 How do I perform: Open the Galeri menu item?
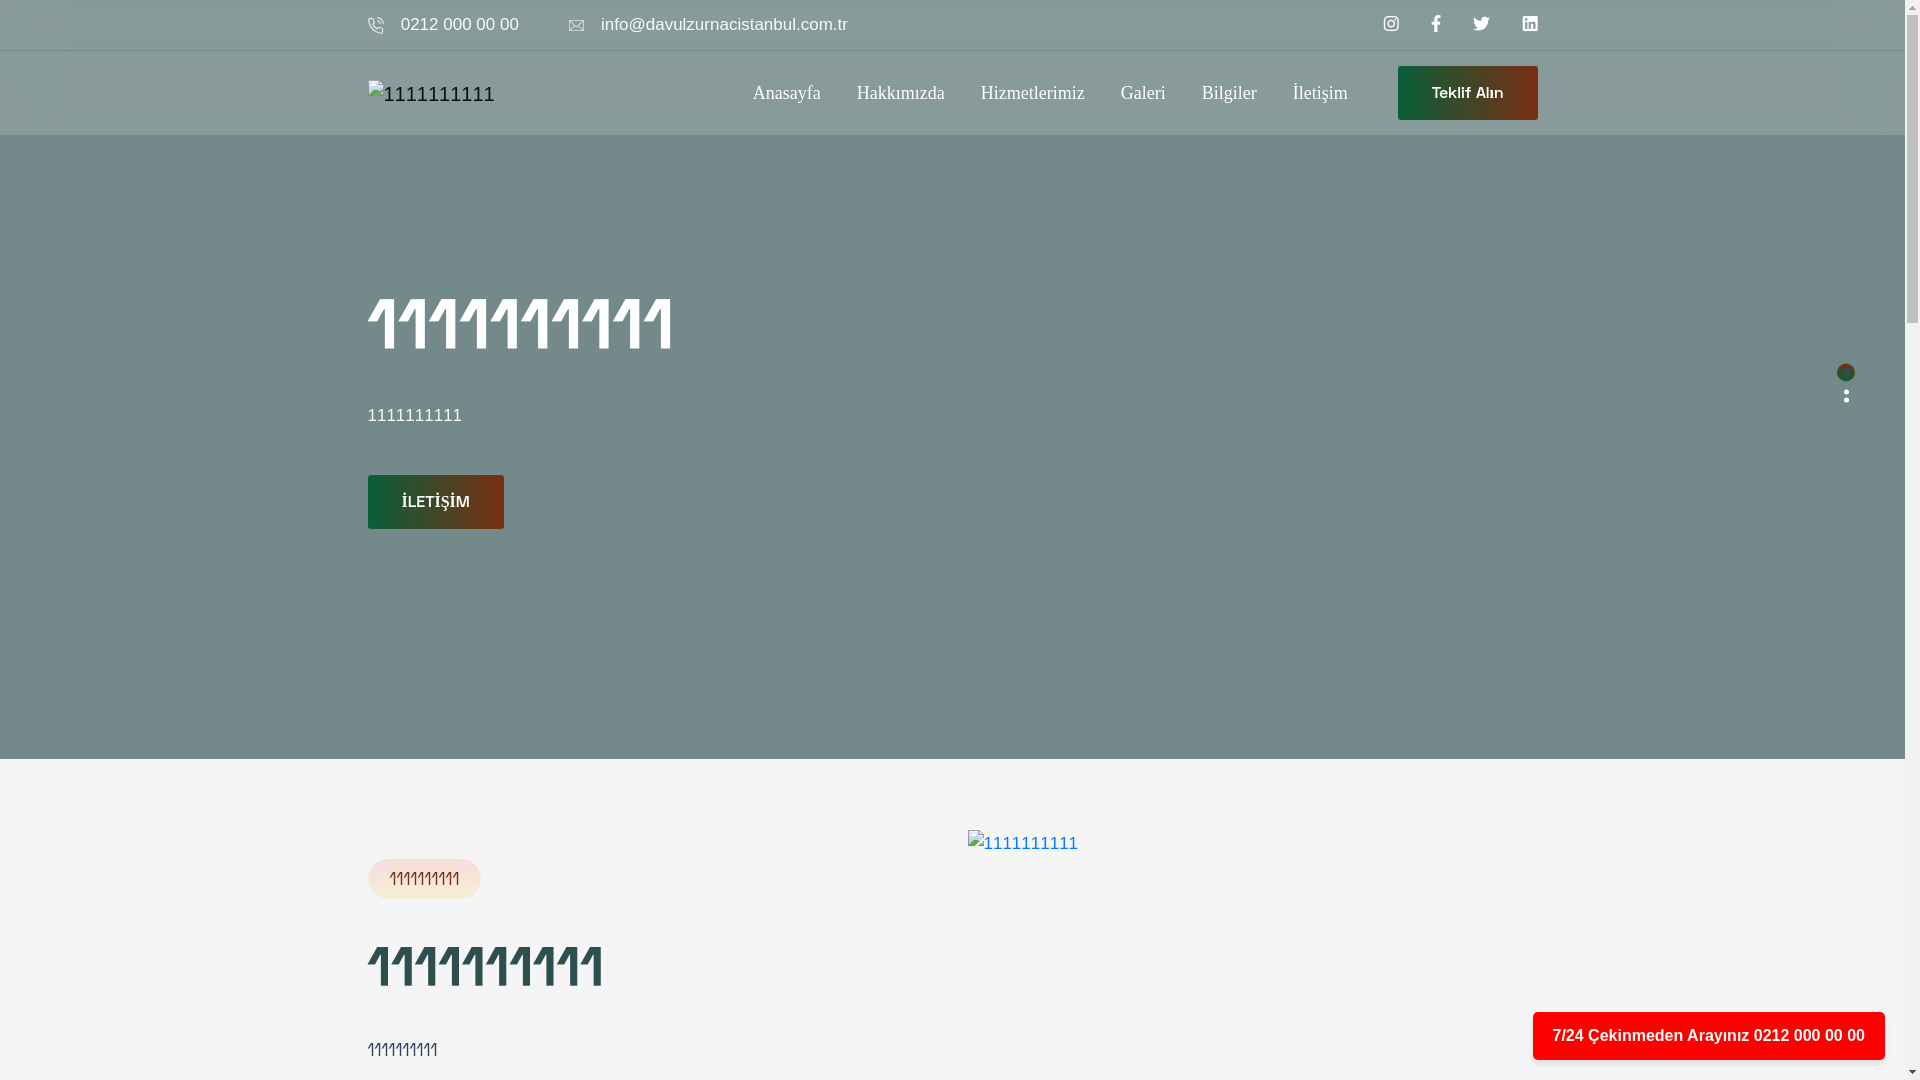1142,93
